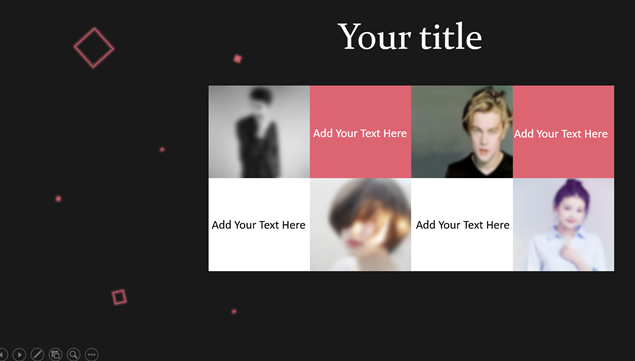This screenshot has width=635, height=361.
Task: Click pink text cell above purple-haired woman photo
Action: point(563,132)
